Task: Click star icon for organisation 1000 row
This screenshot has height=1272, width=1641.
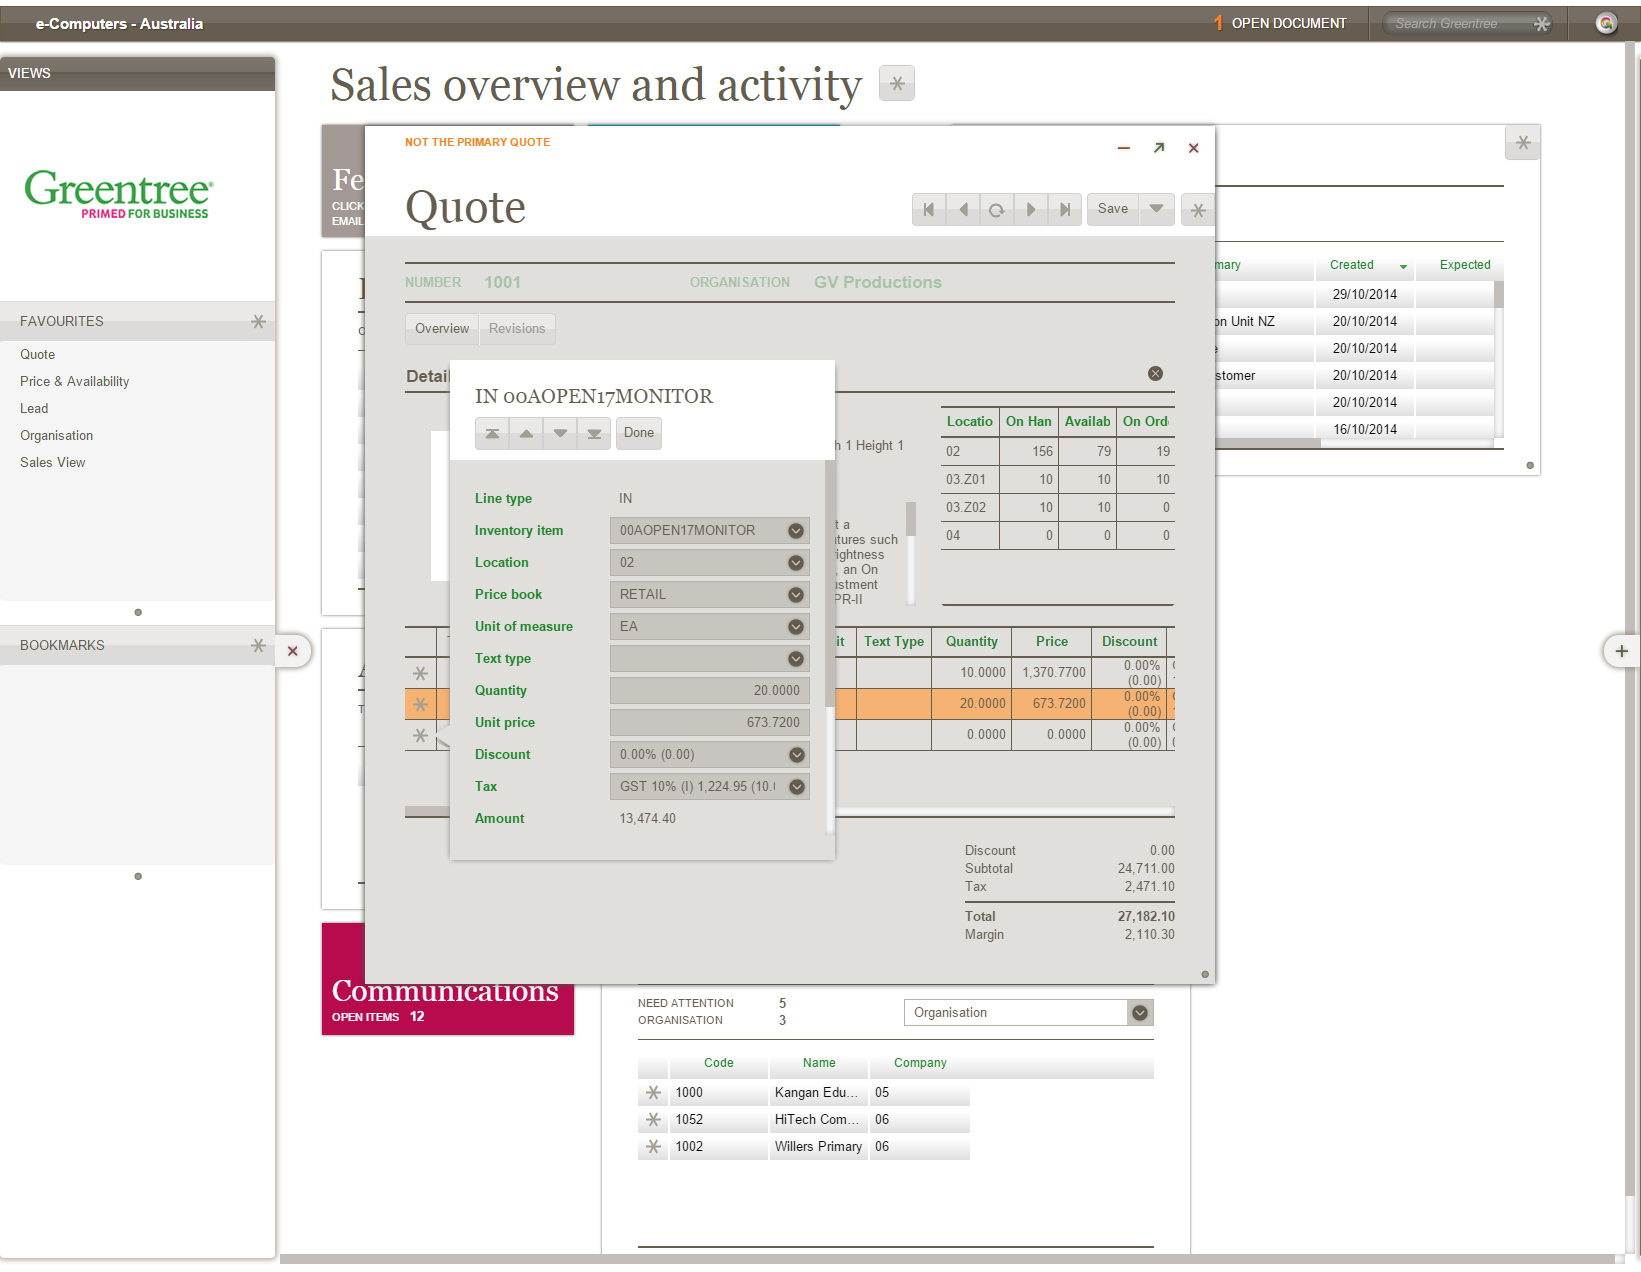Action: [653, 1092]
